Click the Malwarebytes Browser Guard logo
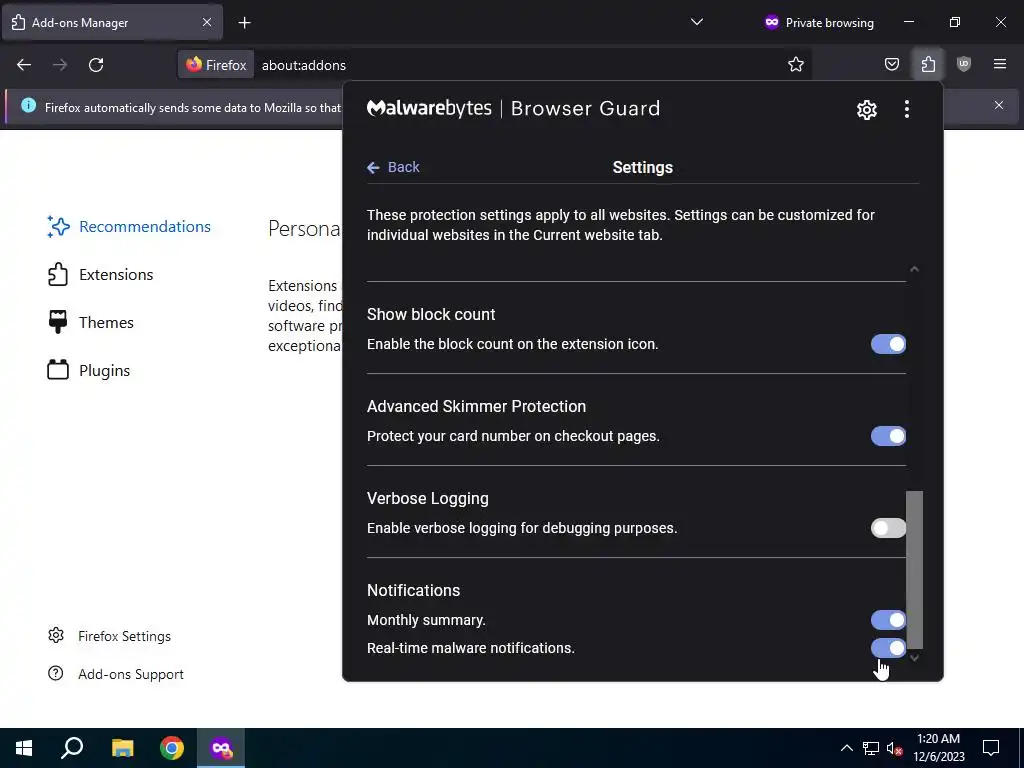 click(x=513, y=108)
